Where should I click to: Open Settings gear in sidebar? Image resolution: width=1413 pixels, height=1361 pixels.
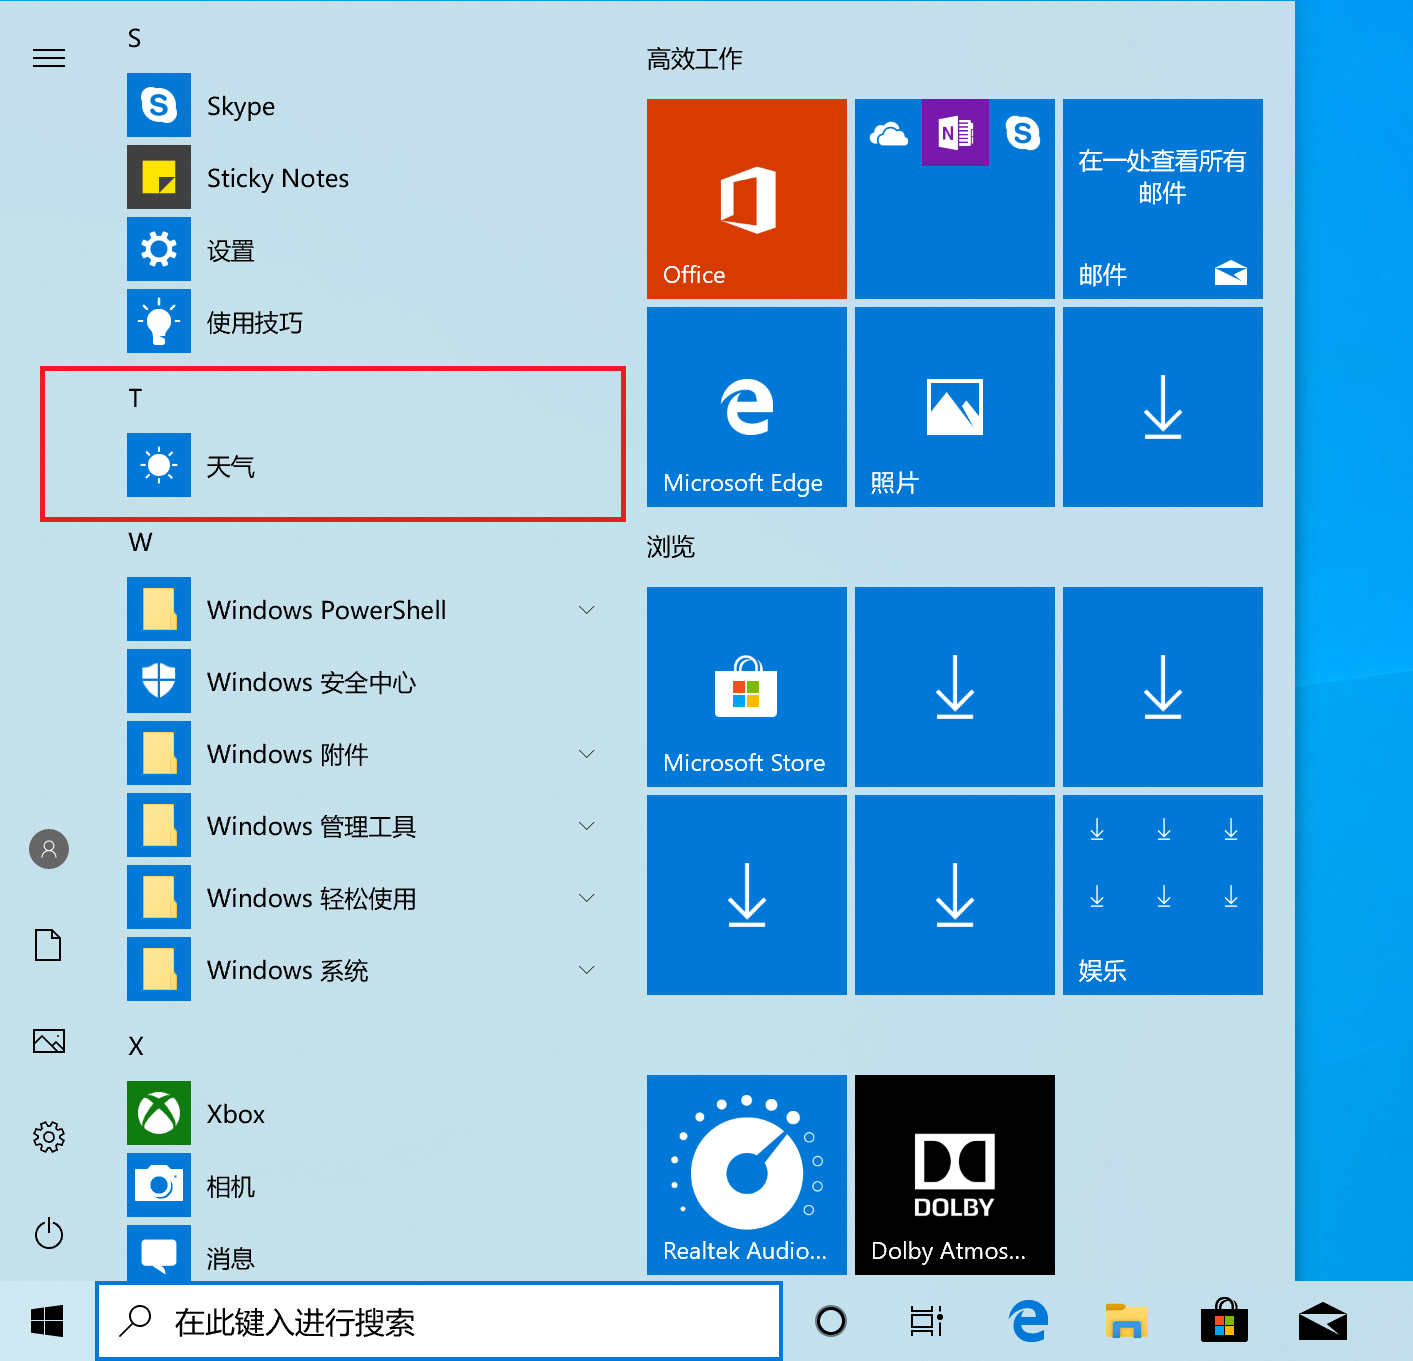pos(49,1137)
